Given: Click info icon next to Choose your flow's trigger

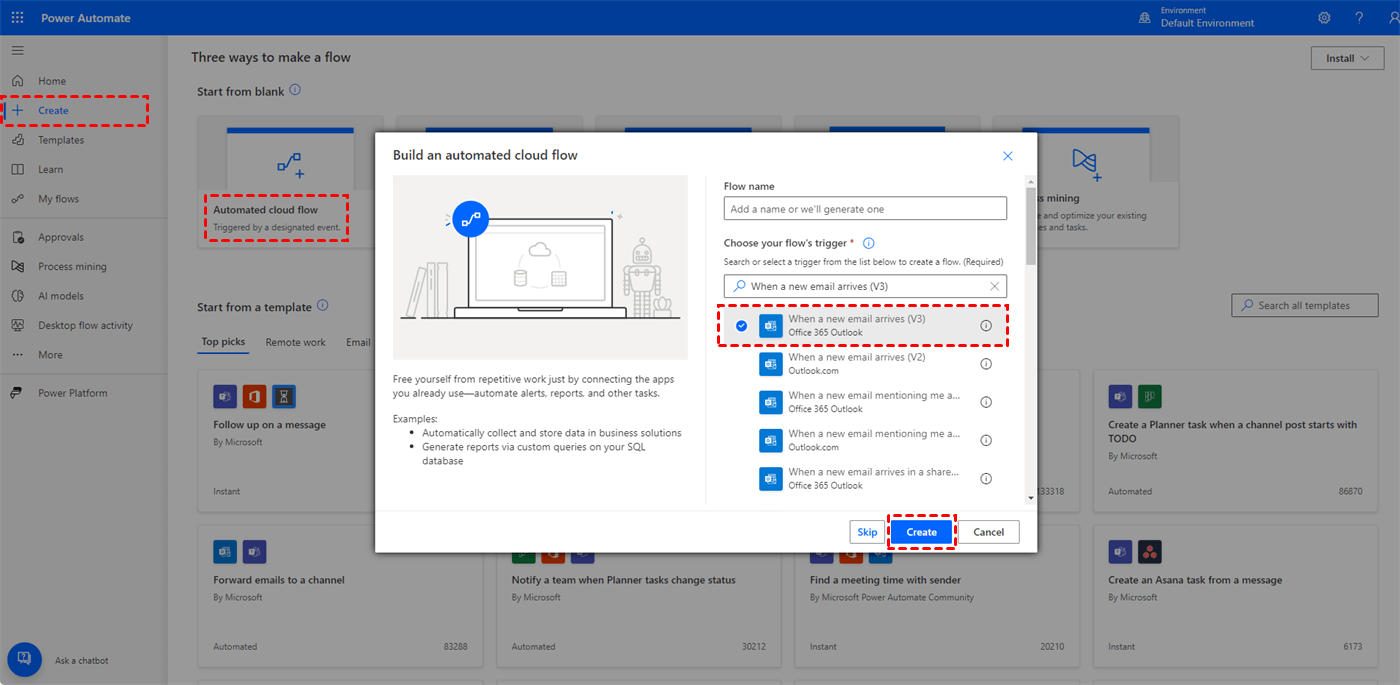Looking at the screenshot, I should (x=869, y=243).
